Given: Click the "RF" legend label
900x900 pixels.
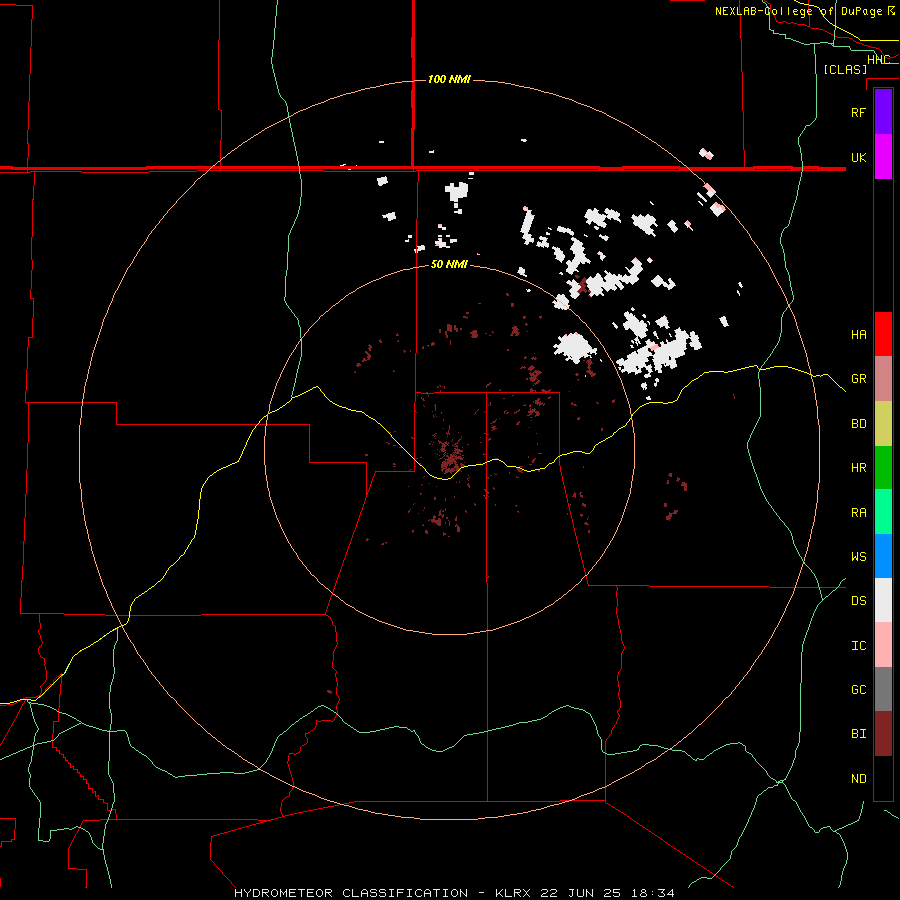Looking at the screenshot, I should pos(859,112).
